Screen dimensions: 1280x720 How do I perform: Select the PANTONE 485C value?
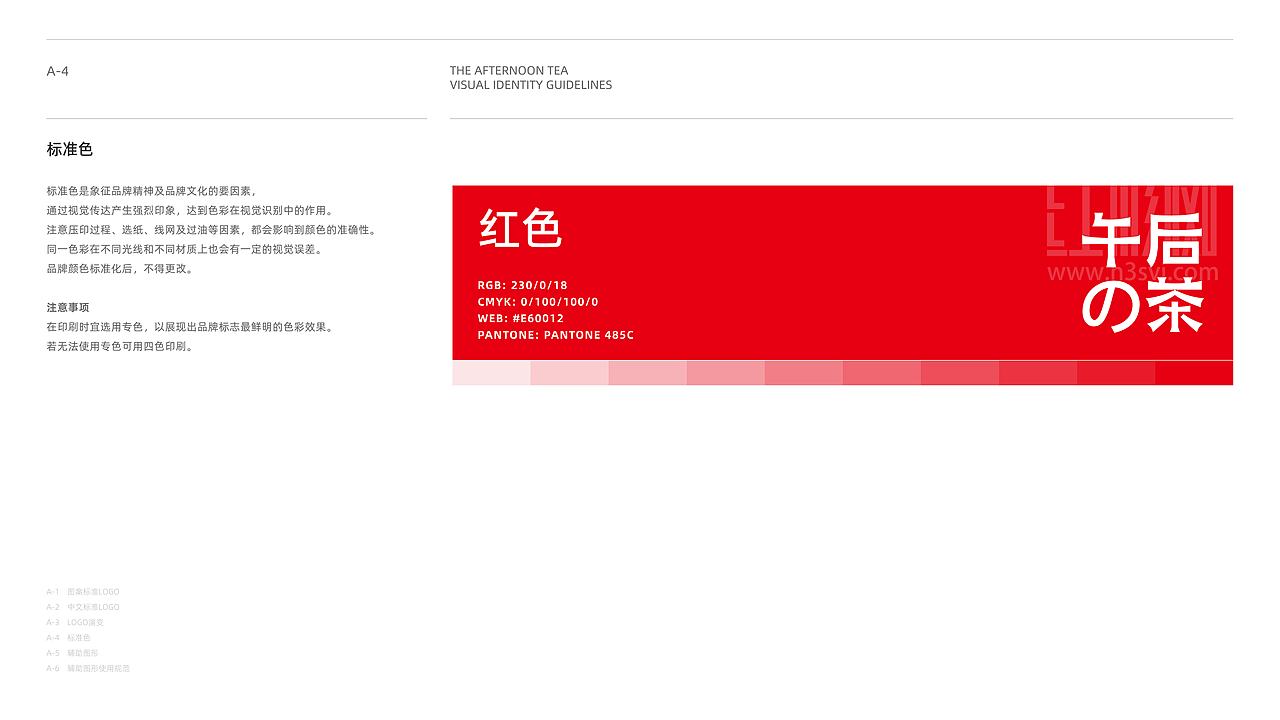(556, 335)
